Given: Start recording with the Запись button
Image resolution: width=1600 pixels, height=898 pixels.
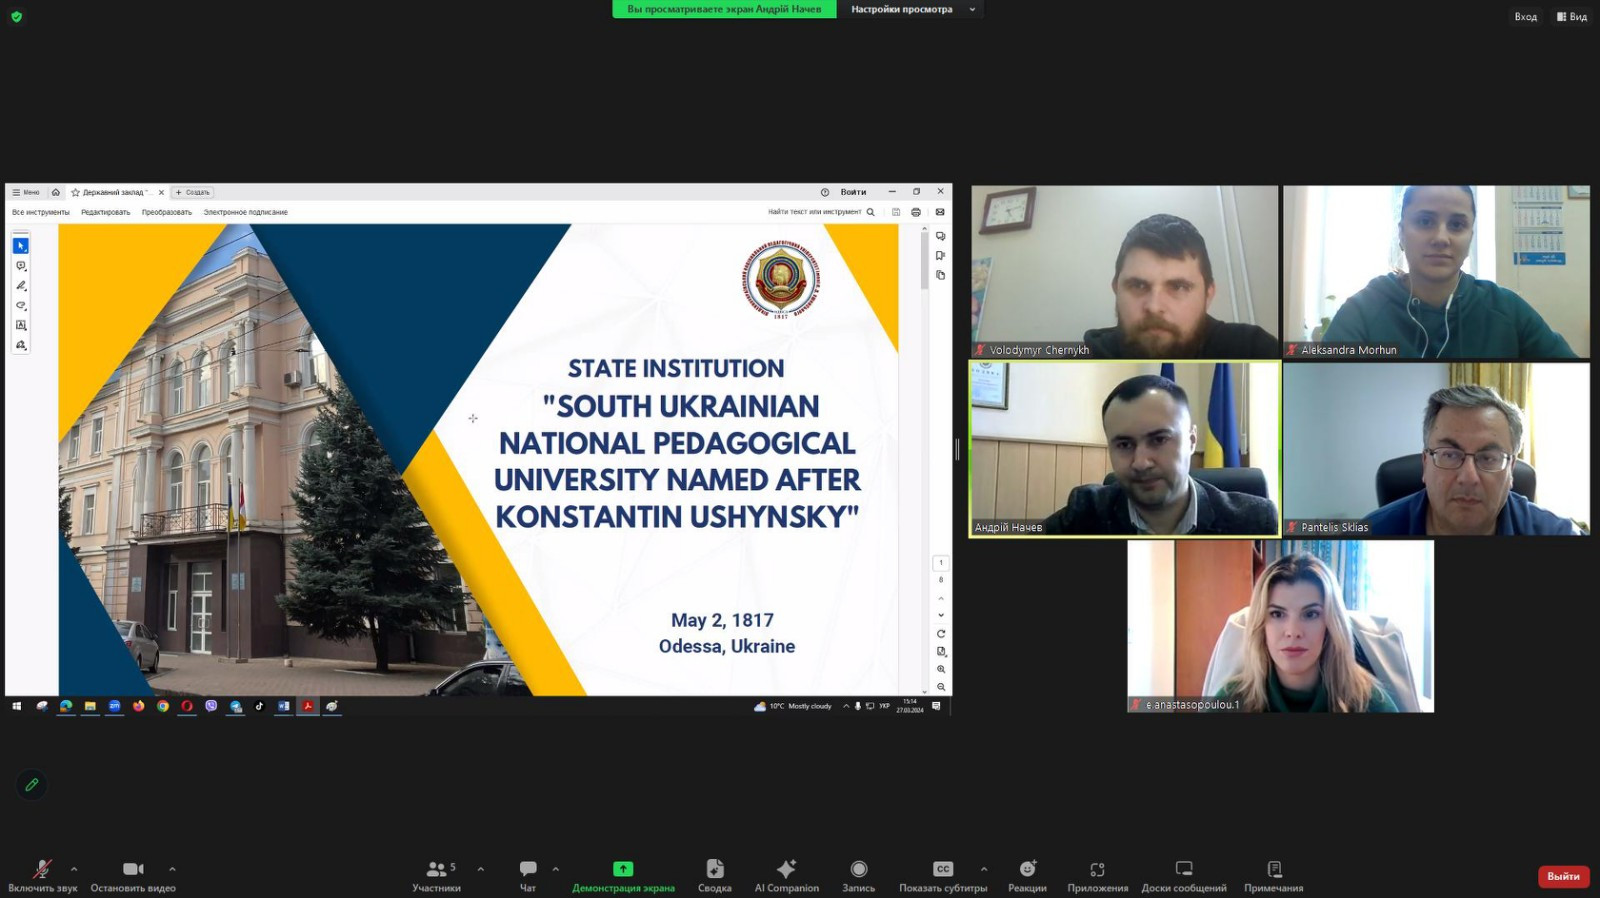Looking at the screenshot, I should point(858,875).
